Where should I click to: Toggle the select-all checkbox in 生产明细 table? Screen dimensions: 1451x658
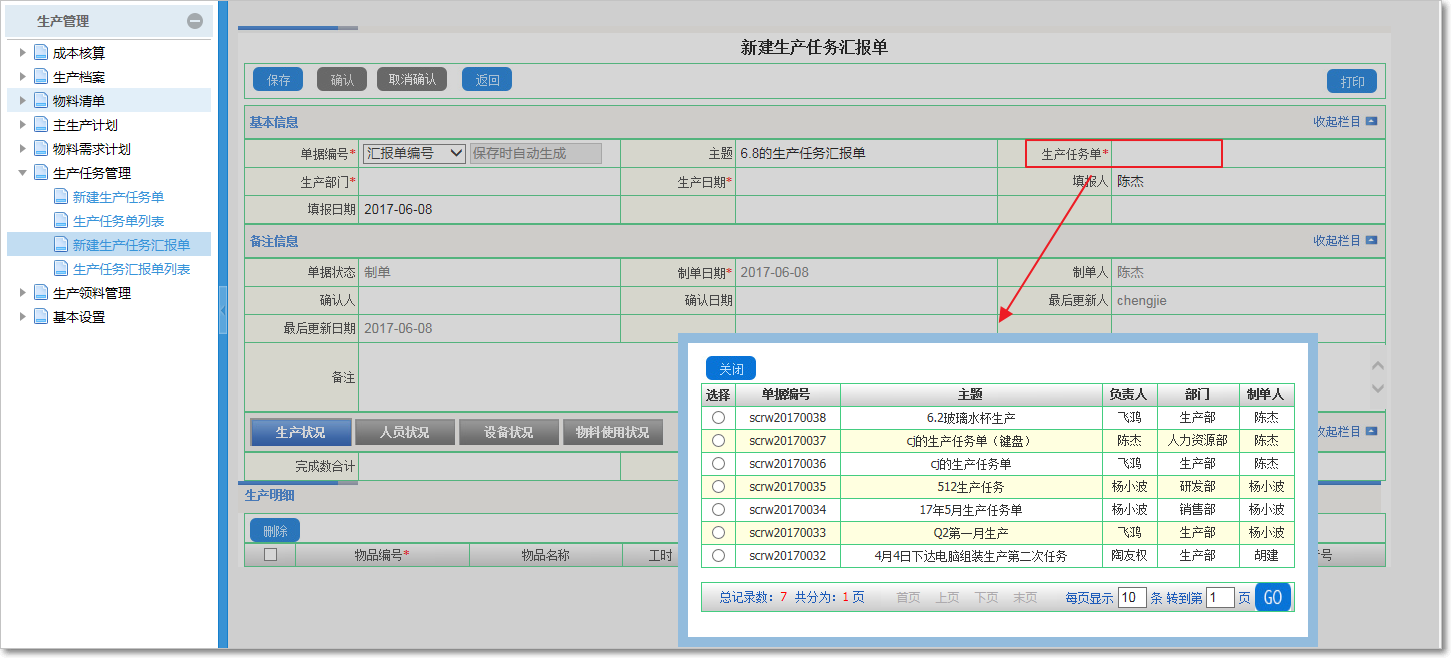point(269,554)
